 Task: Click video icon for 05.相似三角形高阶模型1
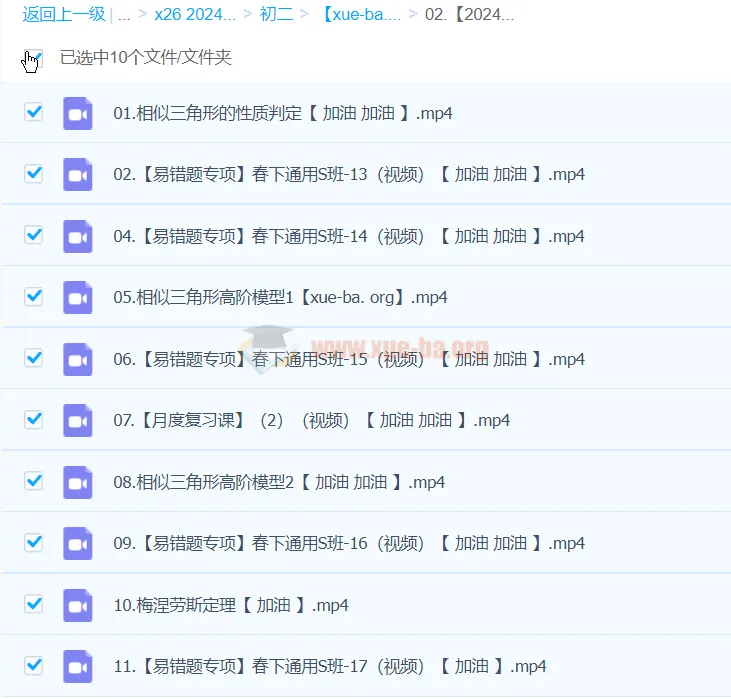pyautogui.click(x=78, y=298)
